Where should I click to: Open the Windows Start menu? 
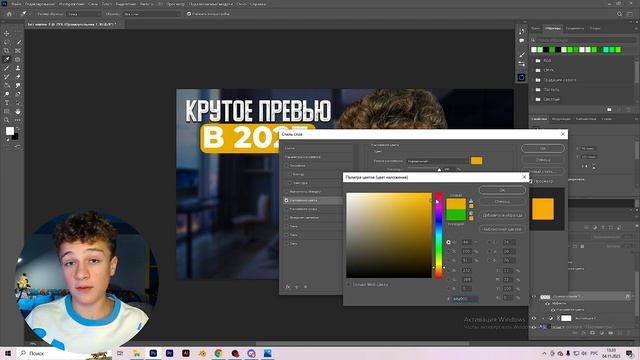pos(7,353)
